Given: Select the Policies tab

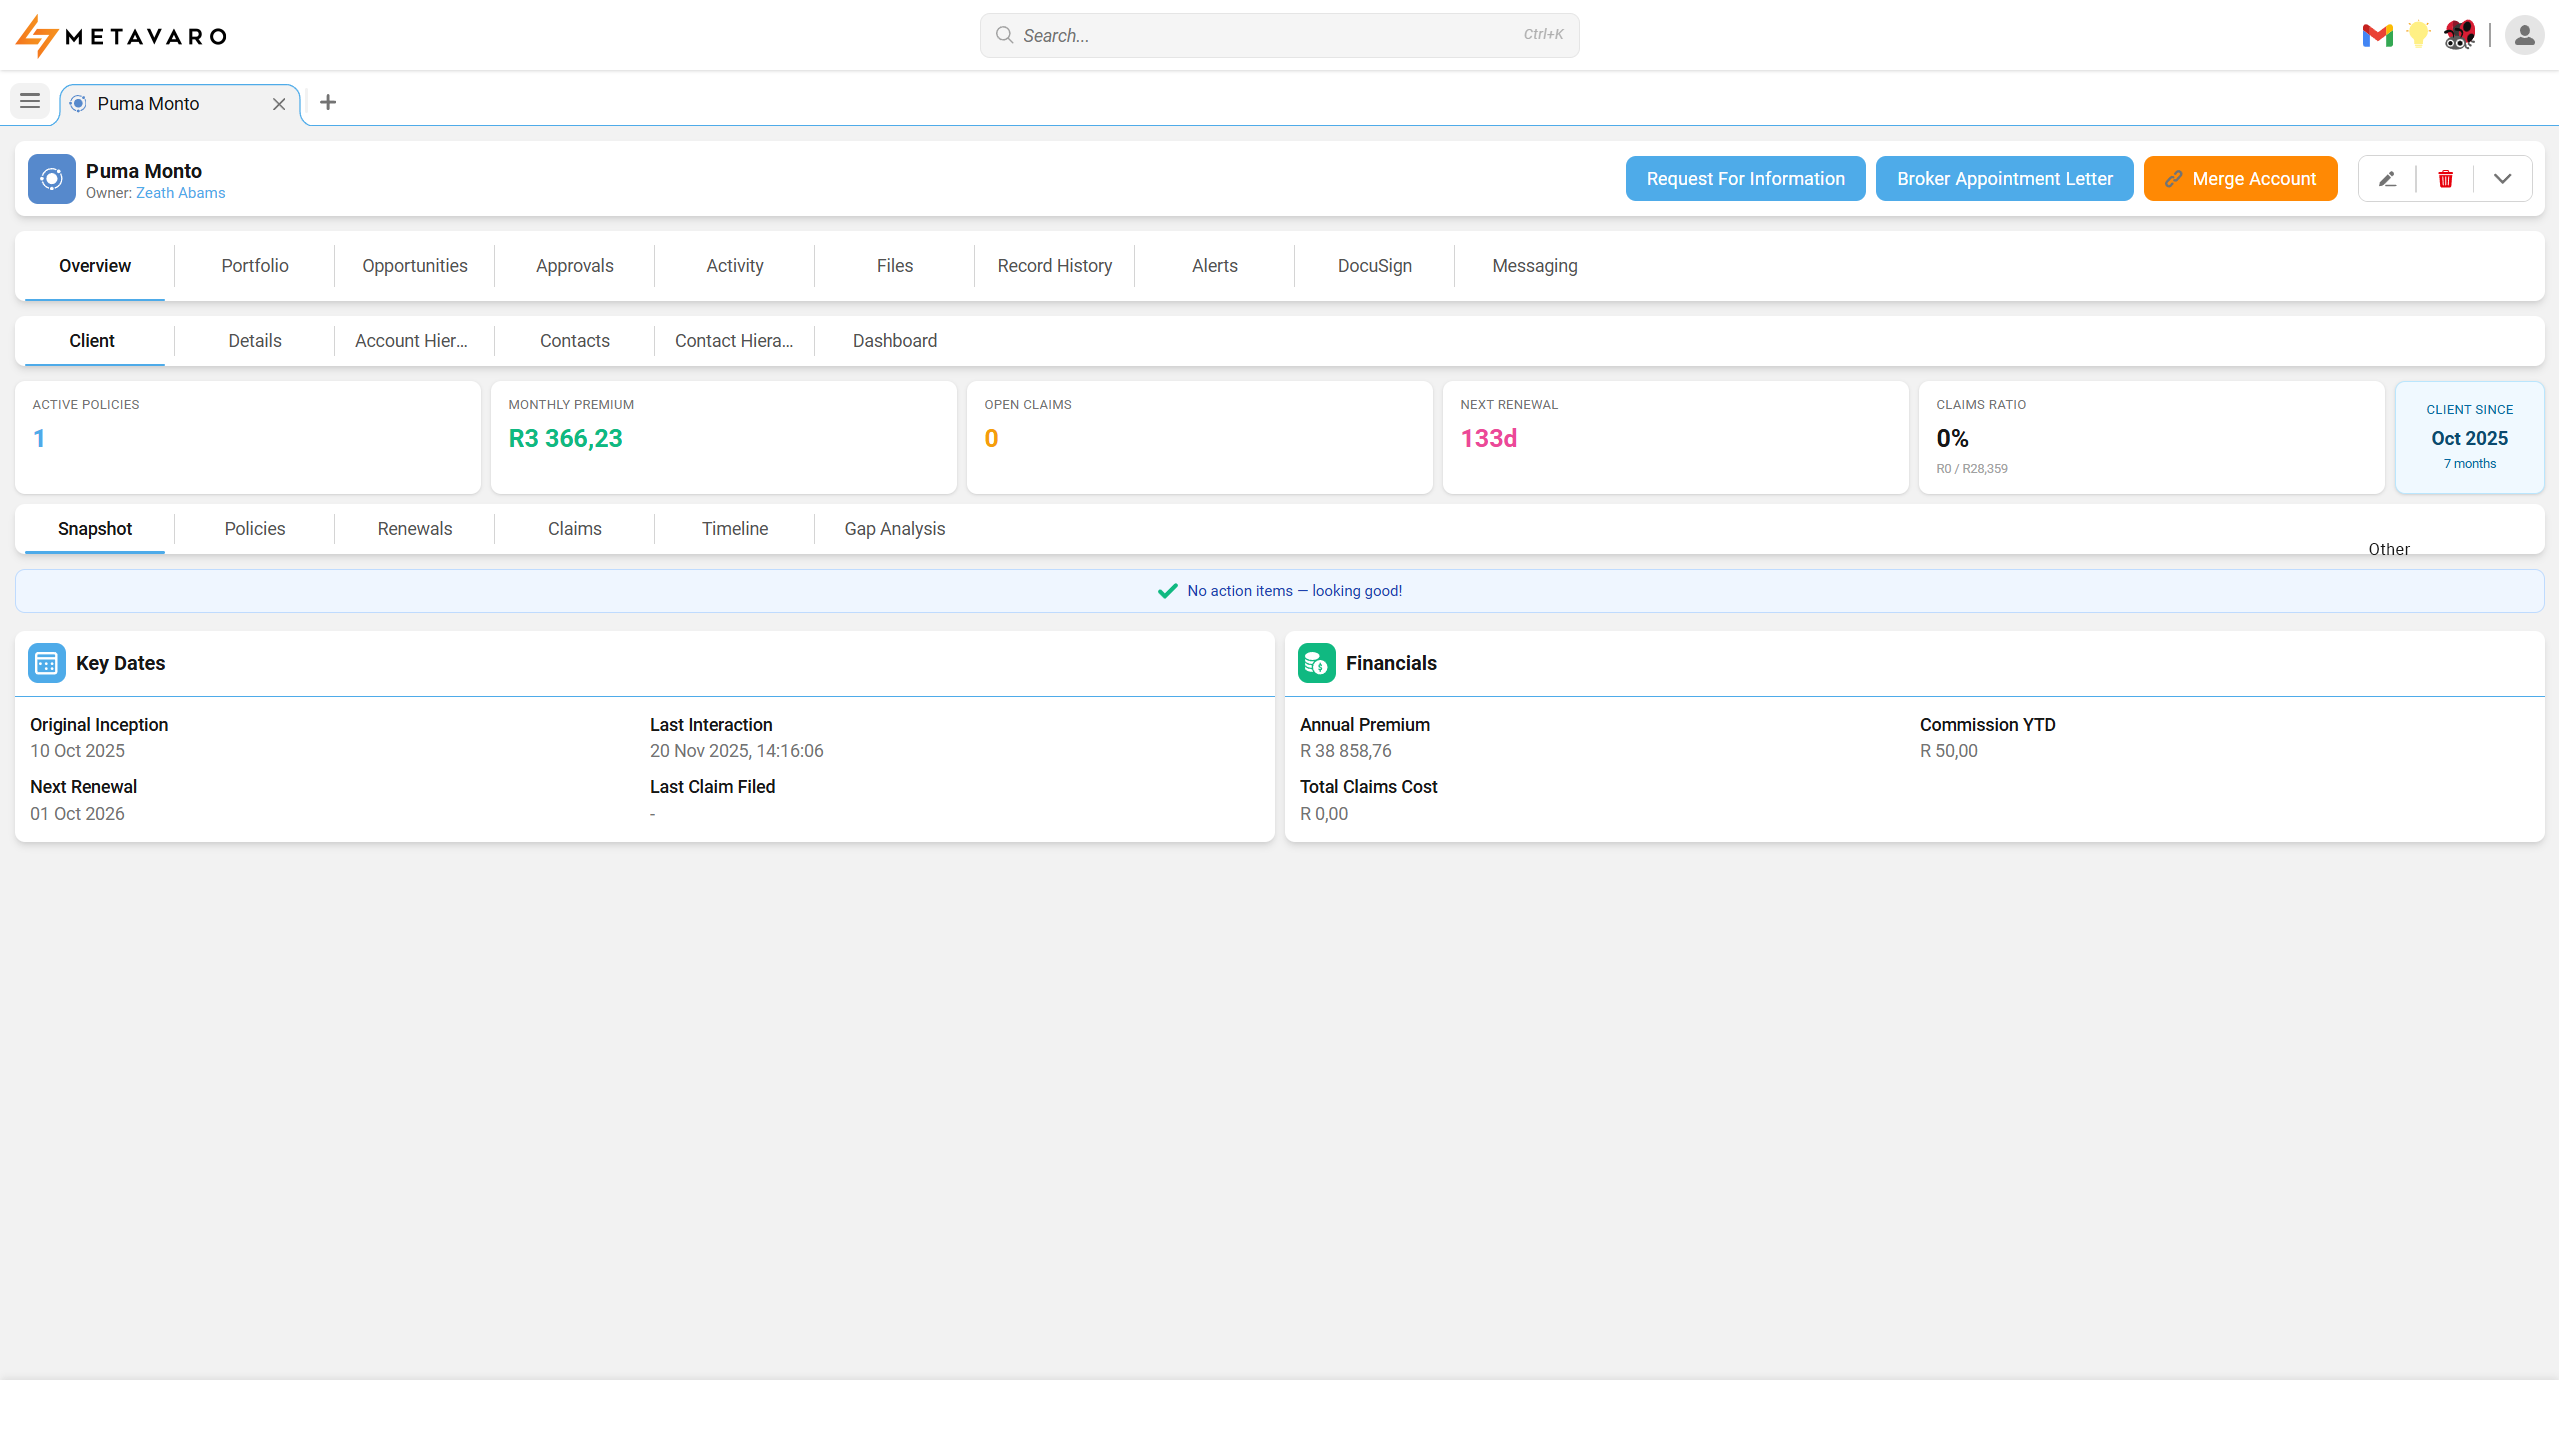Looking at the screenshot, I should click(x=255, y=529).
